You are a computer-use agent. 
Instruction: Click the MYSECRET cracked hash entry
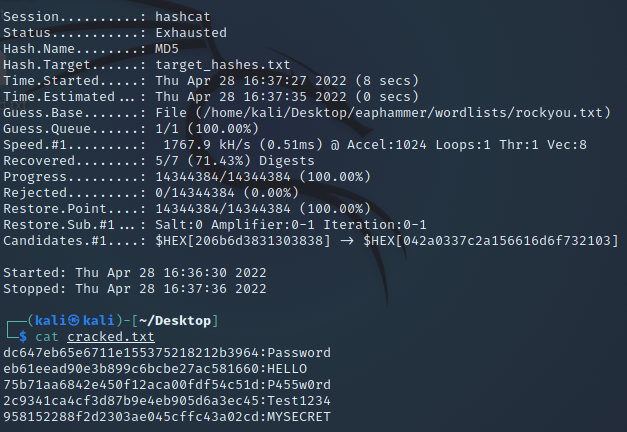167,417
